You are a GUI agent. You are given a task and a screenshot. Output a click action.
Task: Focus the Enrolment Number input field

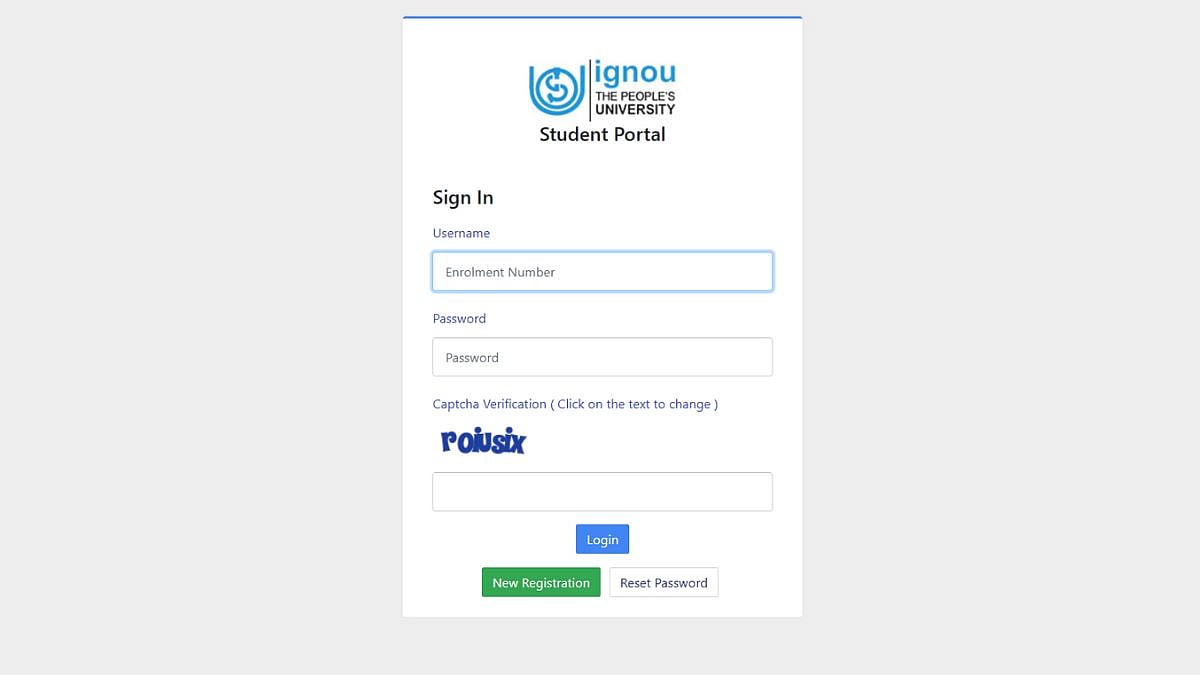tap(602, 272)
